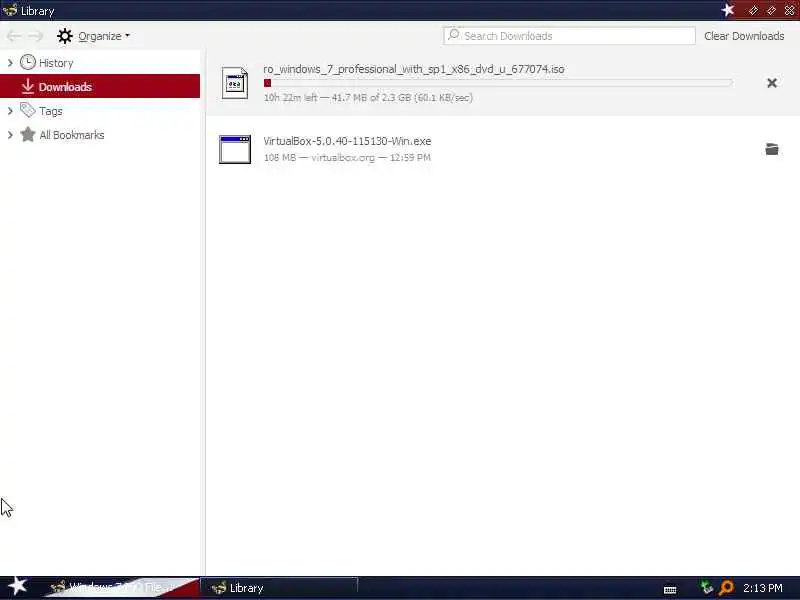Image resolution: width=800 pixels, height=600 pixels.
Task: Click the Library window icon in the title bar
Action: [10, 10]
